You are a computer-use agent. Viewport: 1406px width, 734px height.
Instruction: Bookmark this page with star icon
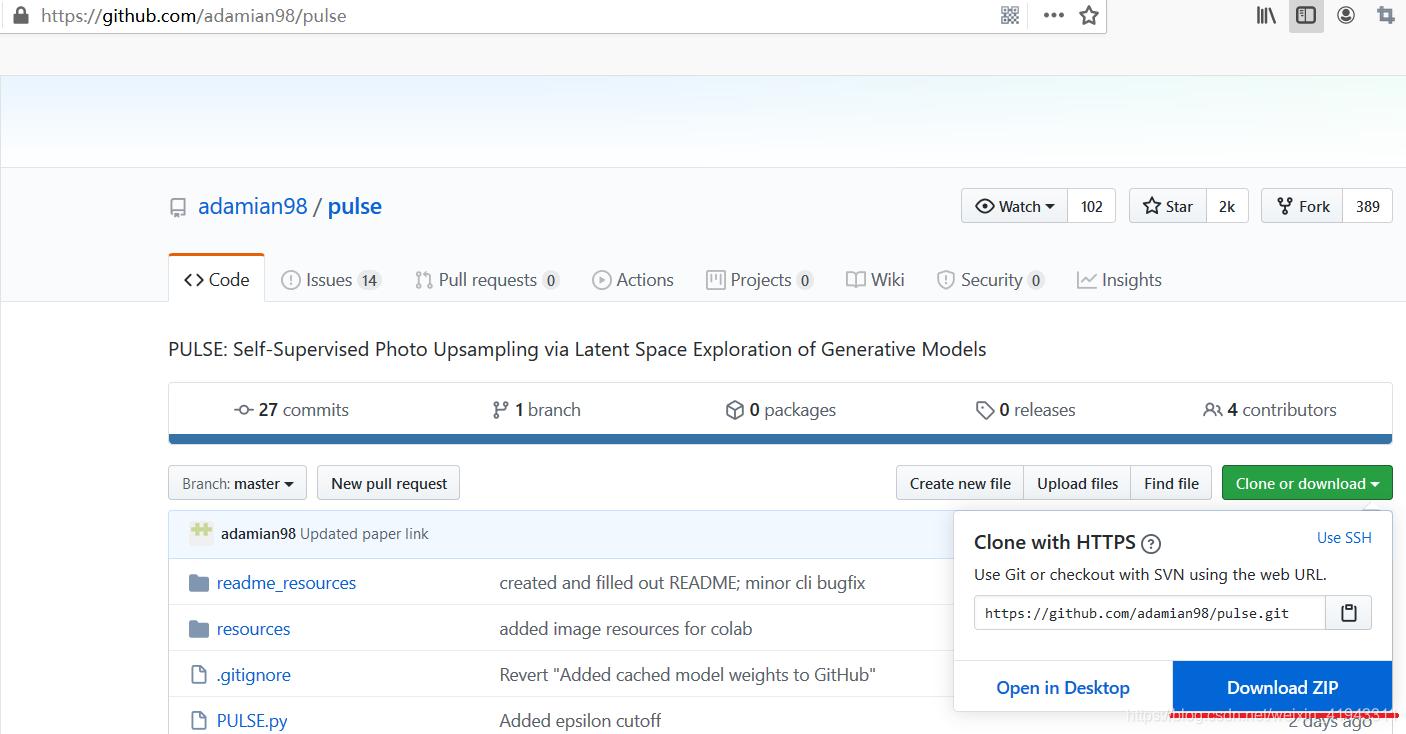1089,15
